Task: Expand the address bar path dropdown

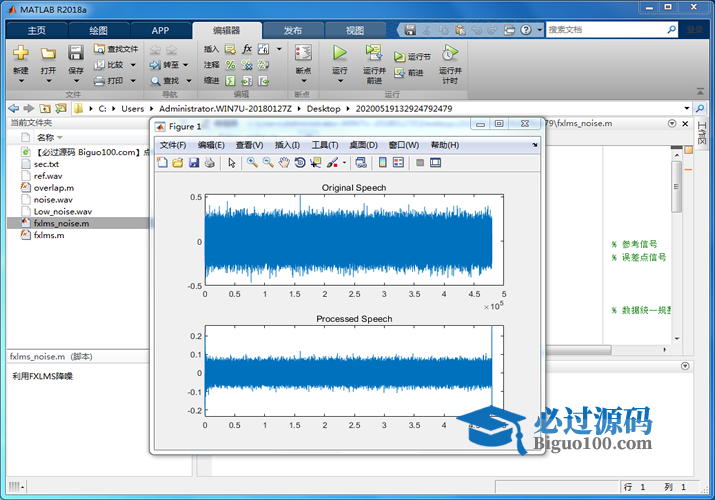Action: [687, 108]
